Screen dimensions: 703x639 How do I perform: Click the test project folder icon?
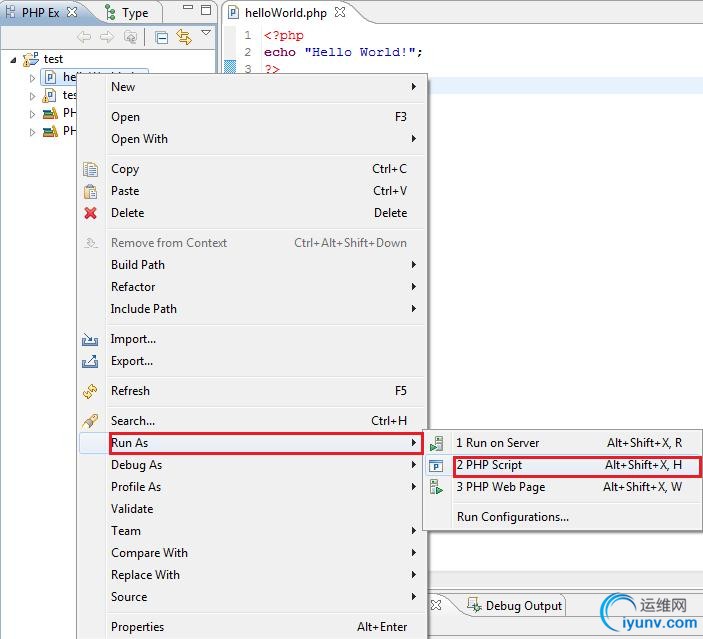pos(31,59)
